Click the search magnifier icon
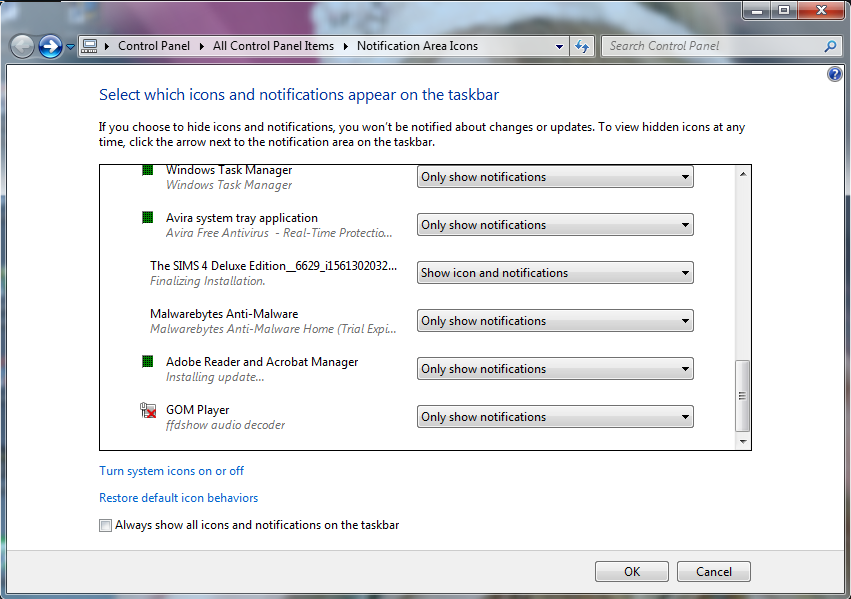 click(830, 46)
